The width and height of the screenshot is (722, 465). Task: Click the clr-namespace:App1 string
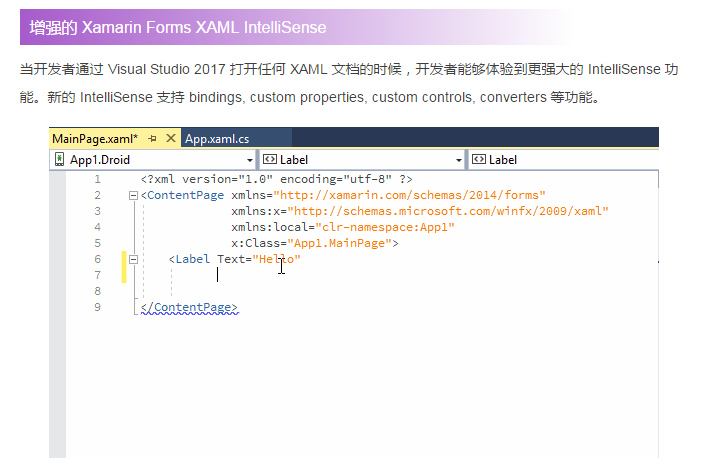click(x=385, y=227)
